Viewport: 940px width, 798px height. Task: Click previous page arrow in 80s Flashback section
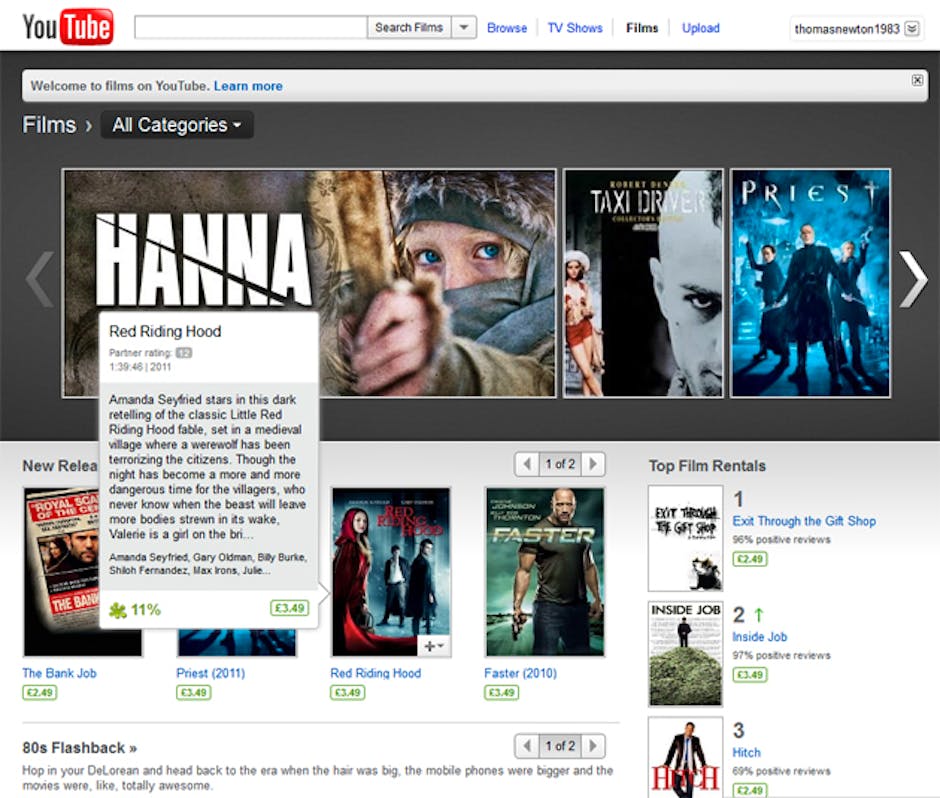pyautogui.click(x=526, y=745)
